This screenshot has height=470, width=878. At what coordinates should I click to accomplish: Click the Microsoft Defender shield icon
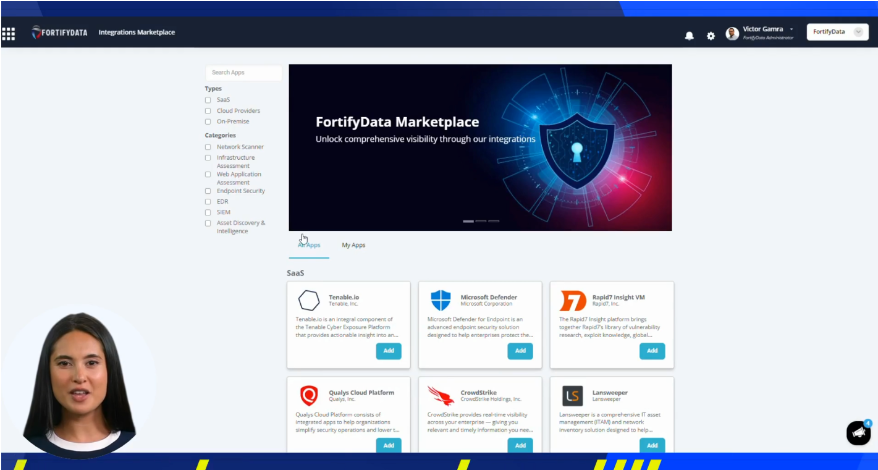[x=441, y=300]
